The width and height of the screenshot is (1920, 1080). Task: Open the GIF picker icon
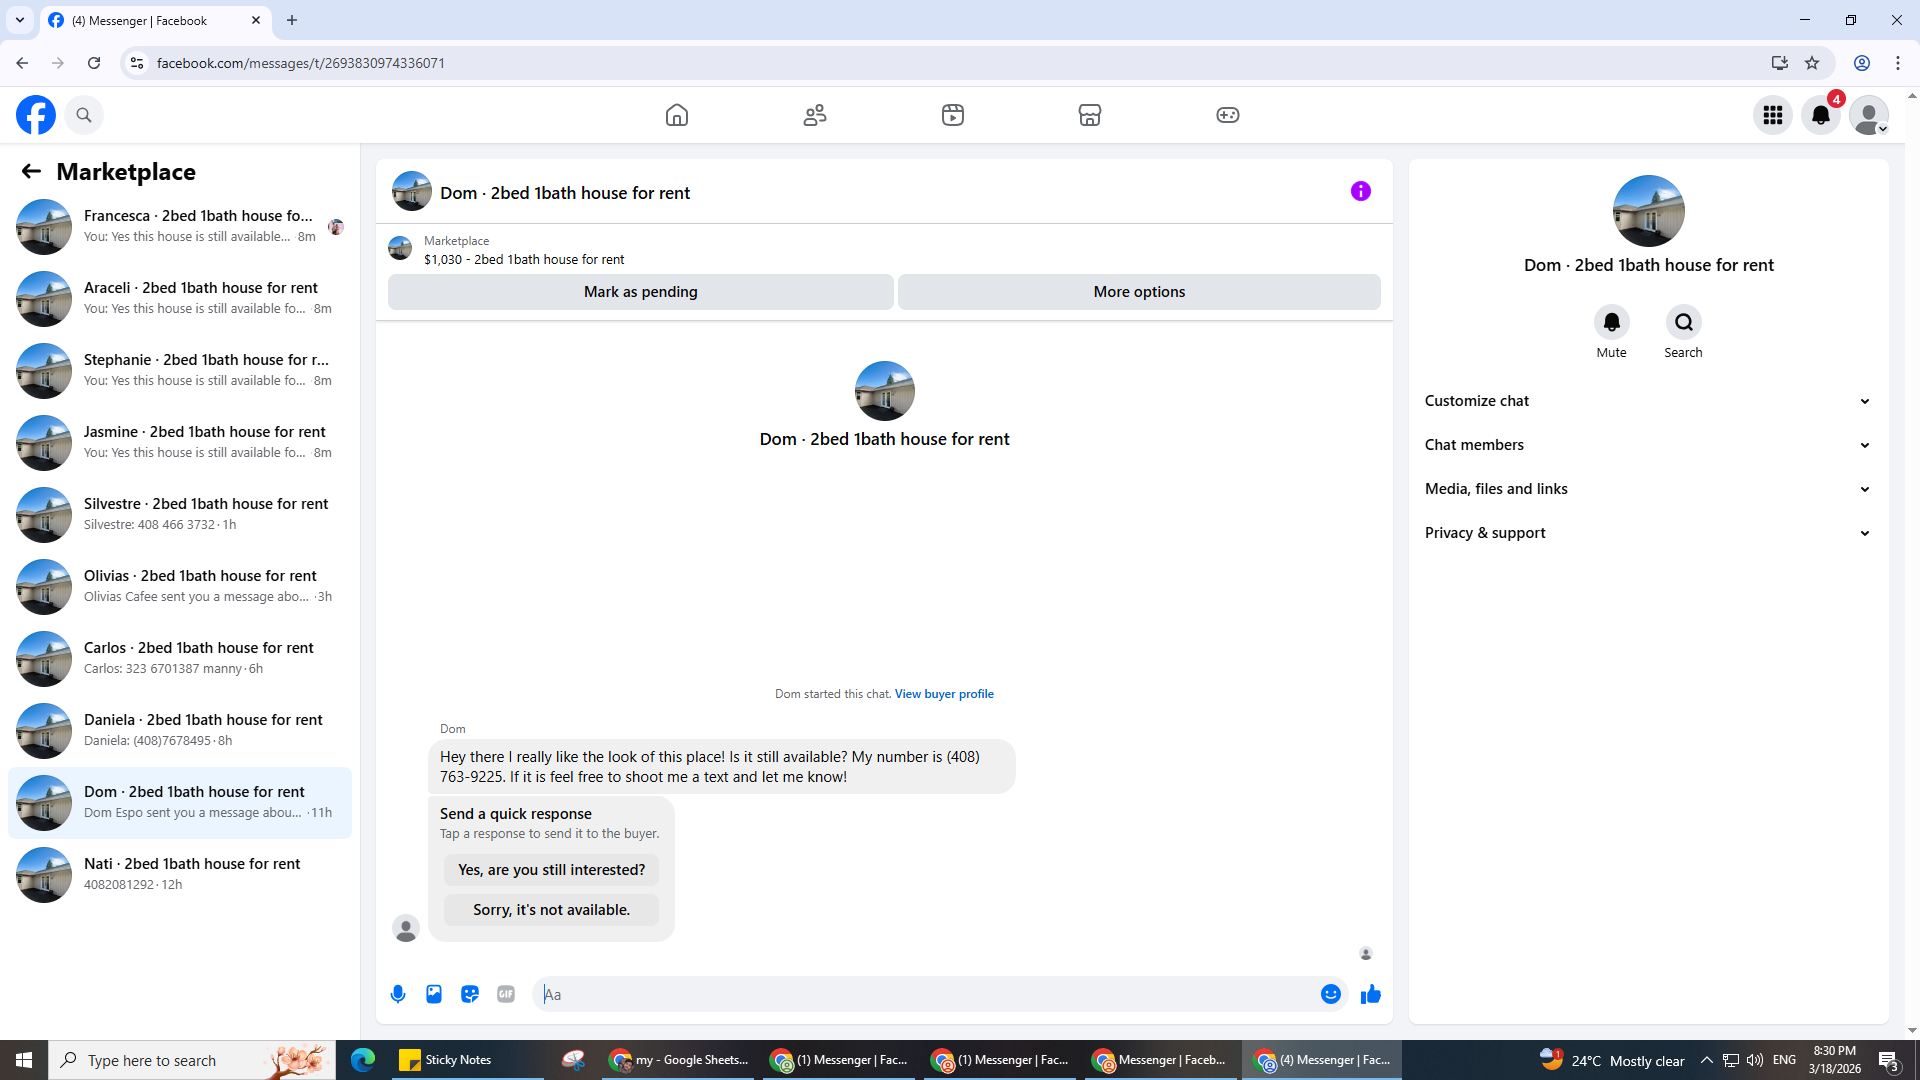coord(506,994)
